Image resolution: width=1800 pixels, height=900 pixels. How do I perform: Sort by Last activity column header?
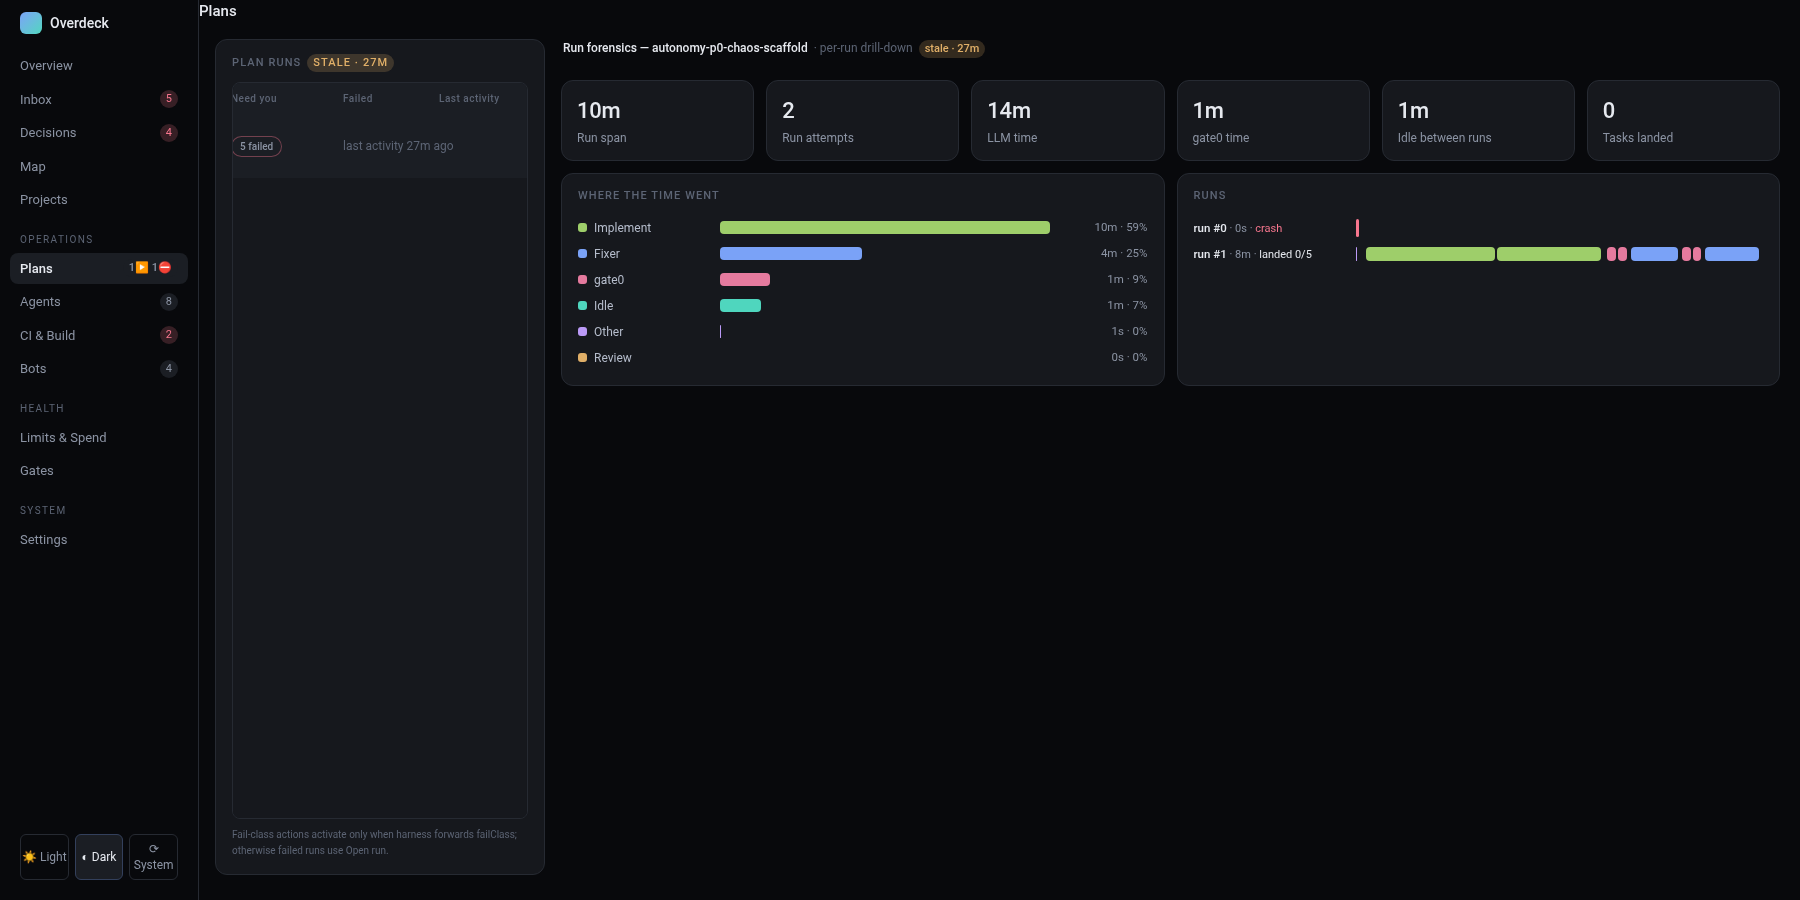(x=469, y=99)
